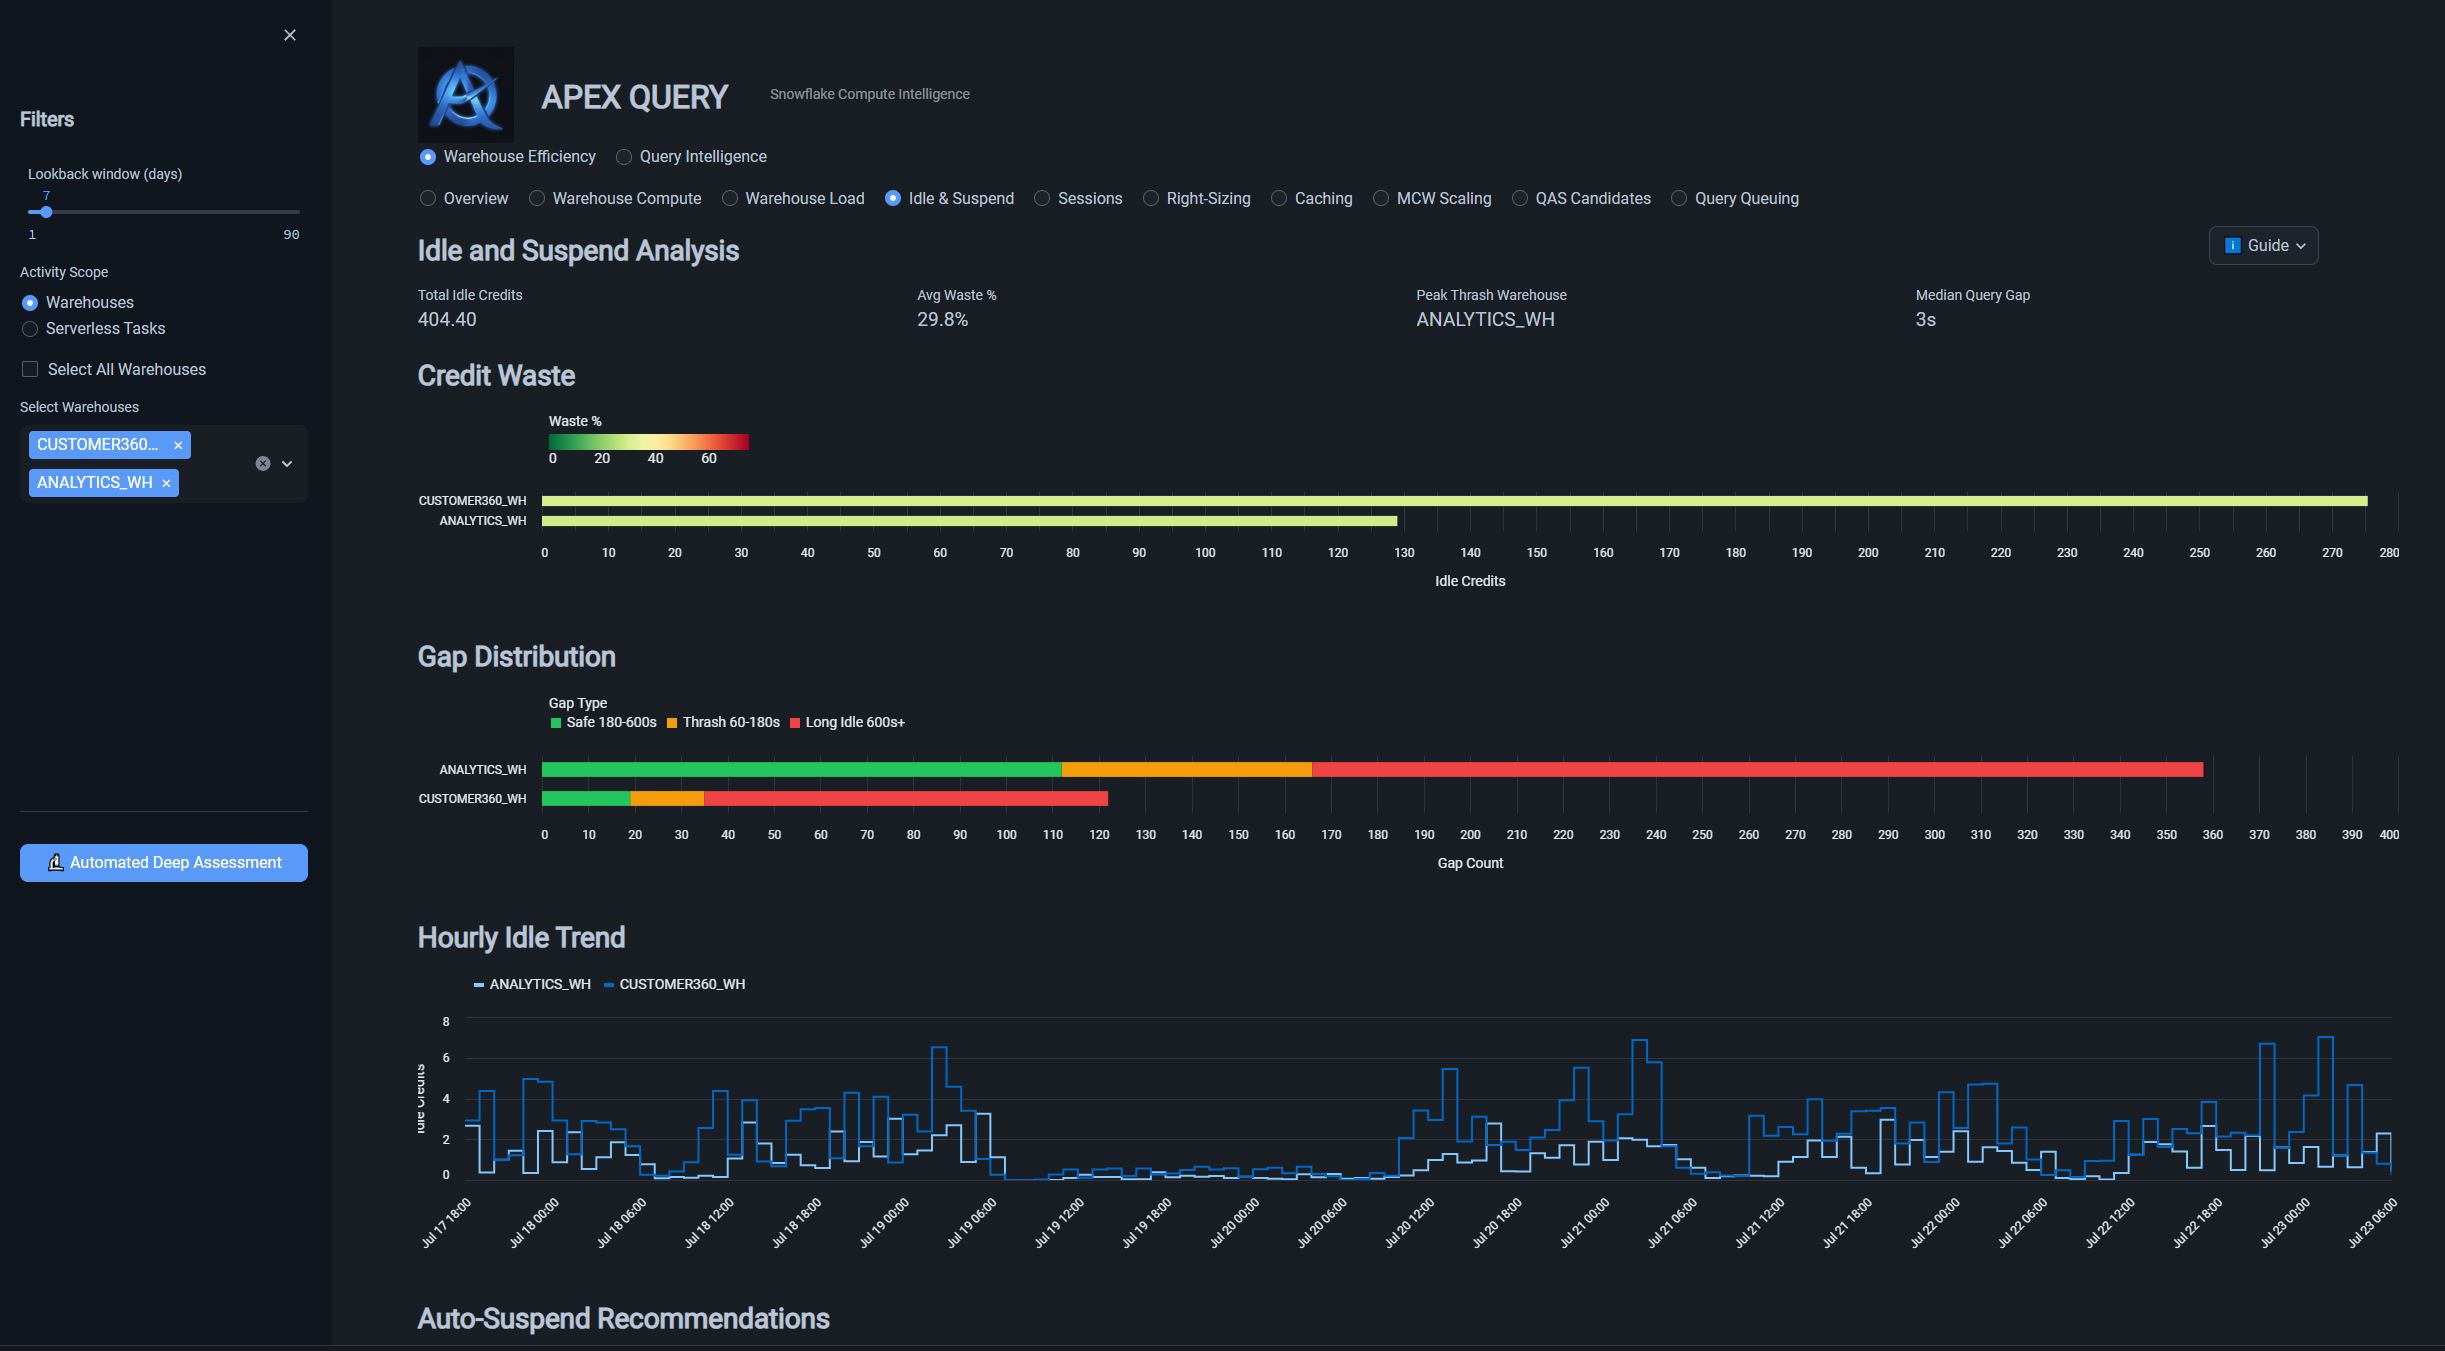2445x1351 pixels.
Task: Click the info icon in Guide button
Action: click(x=2232, y=246)
